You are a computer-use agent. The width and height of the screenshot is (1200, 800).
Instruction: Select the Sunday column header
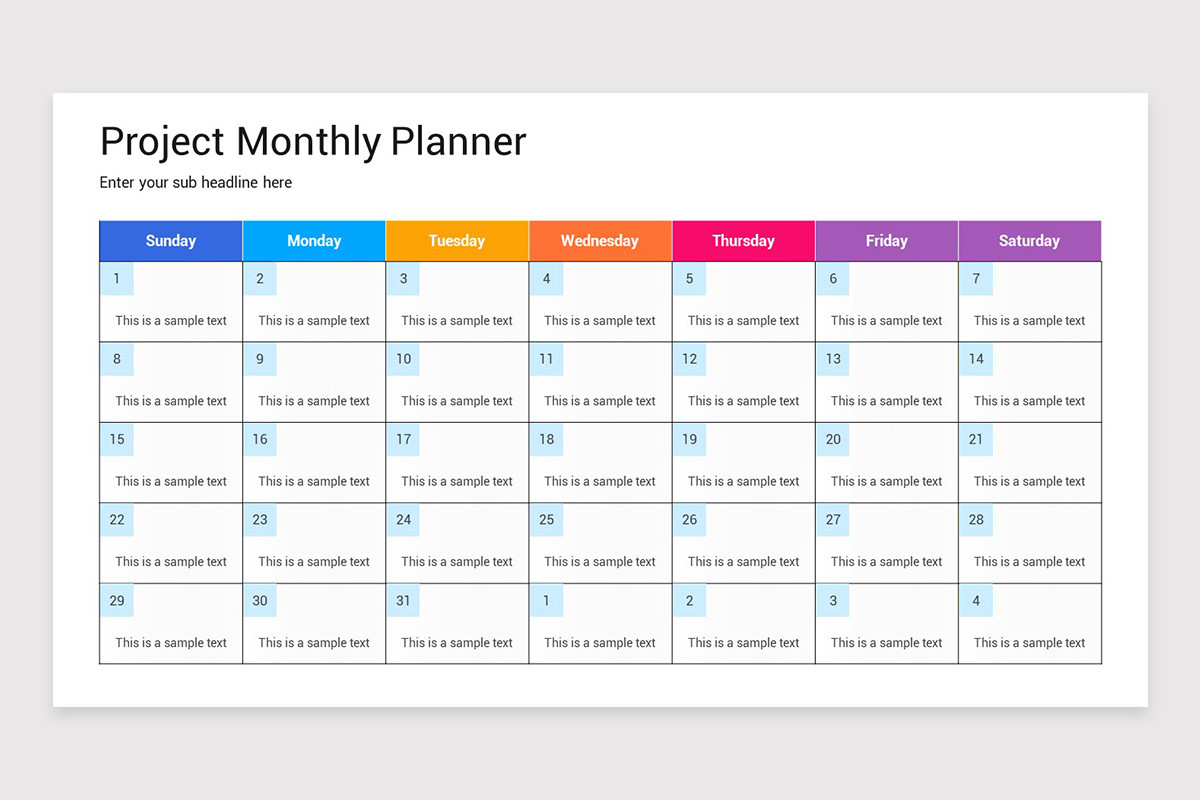click(171, 241)
